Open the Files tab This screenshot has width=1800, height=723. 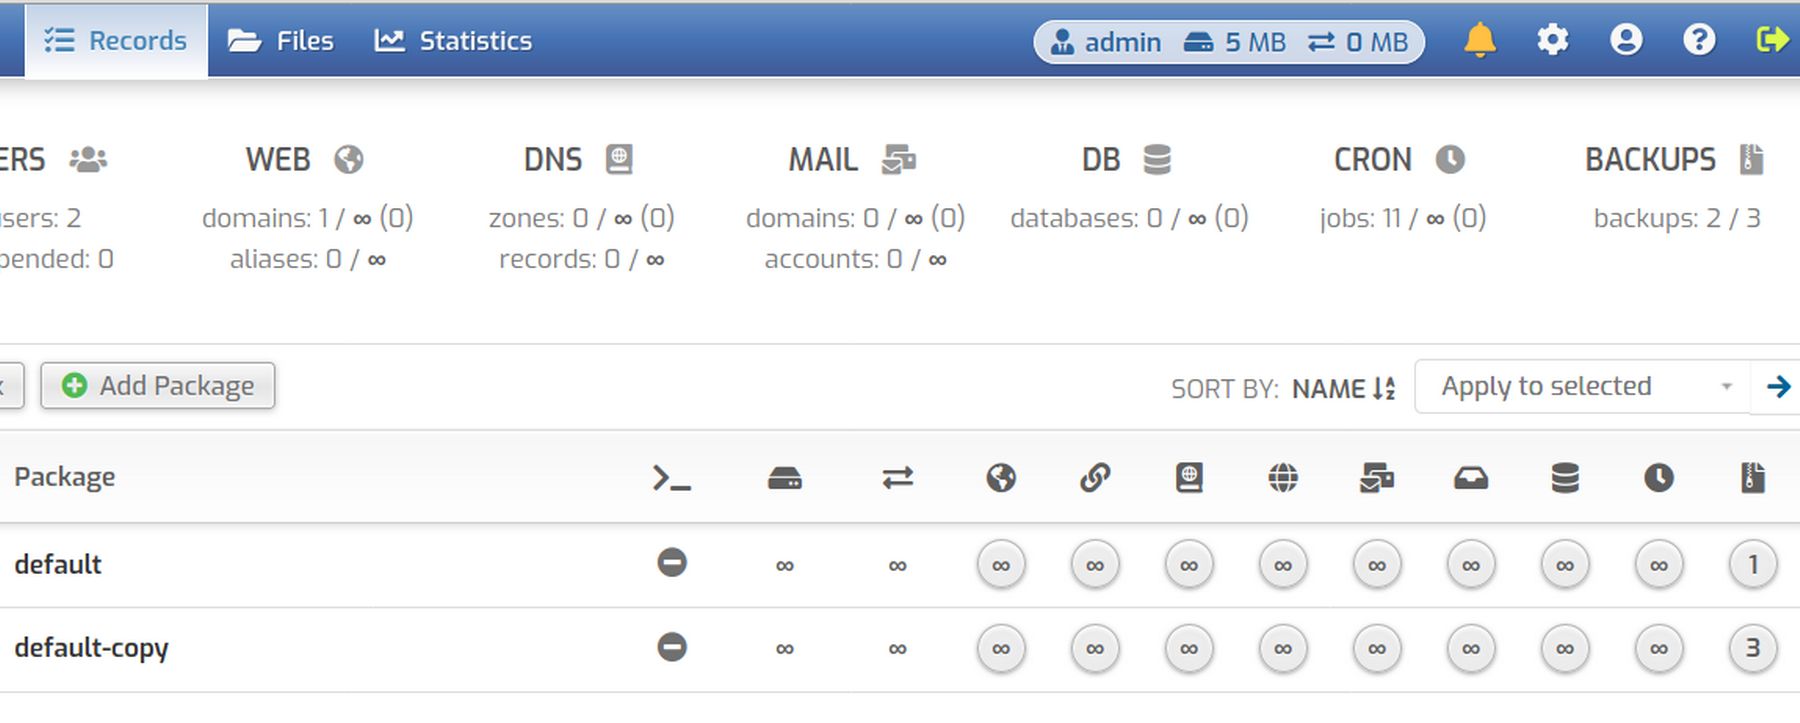tap(281, 41)
